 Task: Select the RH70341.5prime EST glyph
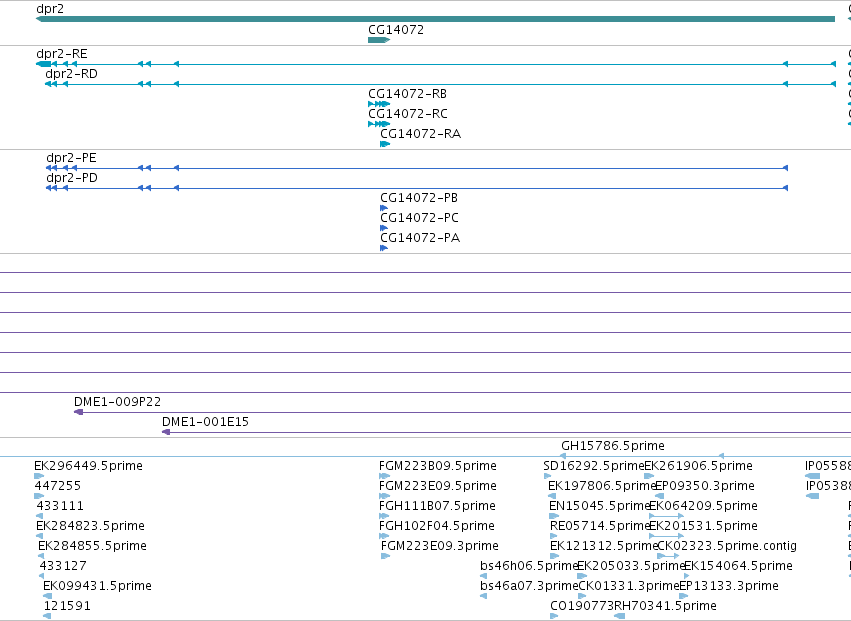(619, 616)
